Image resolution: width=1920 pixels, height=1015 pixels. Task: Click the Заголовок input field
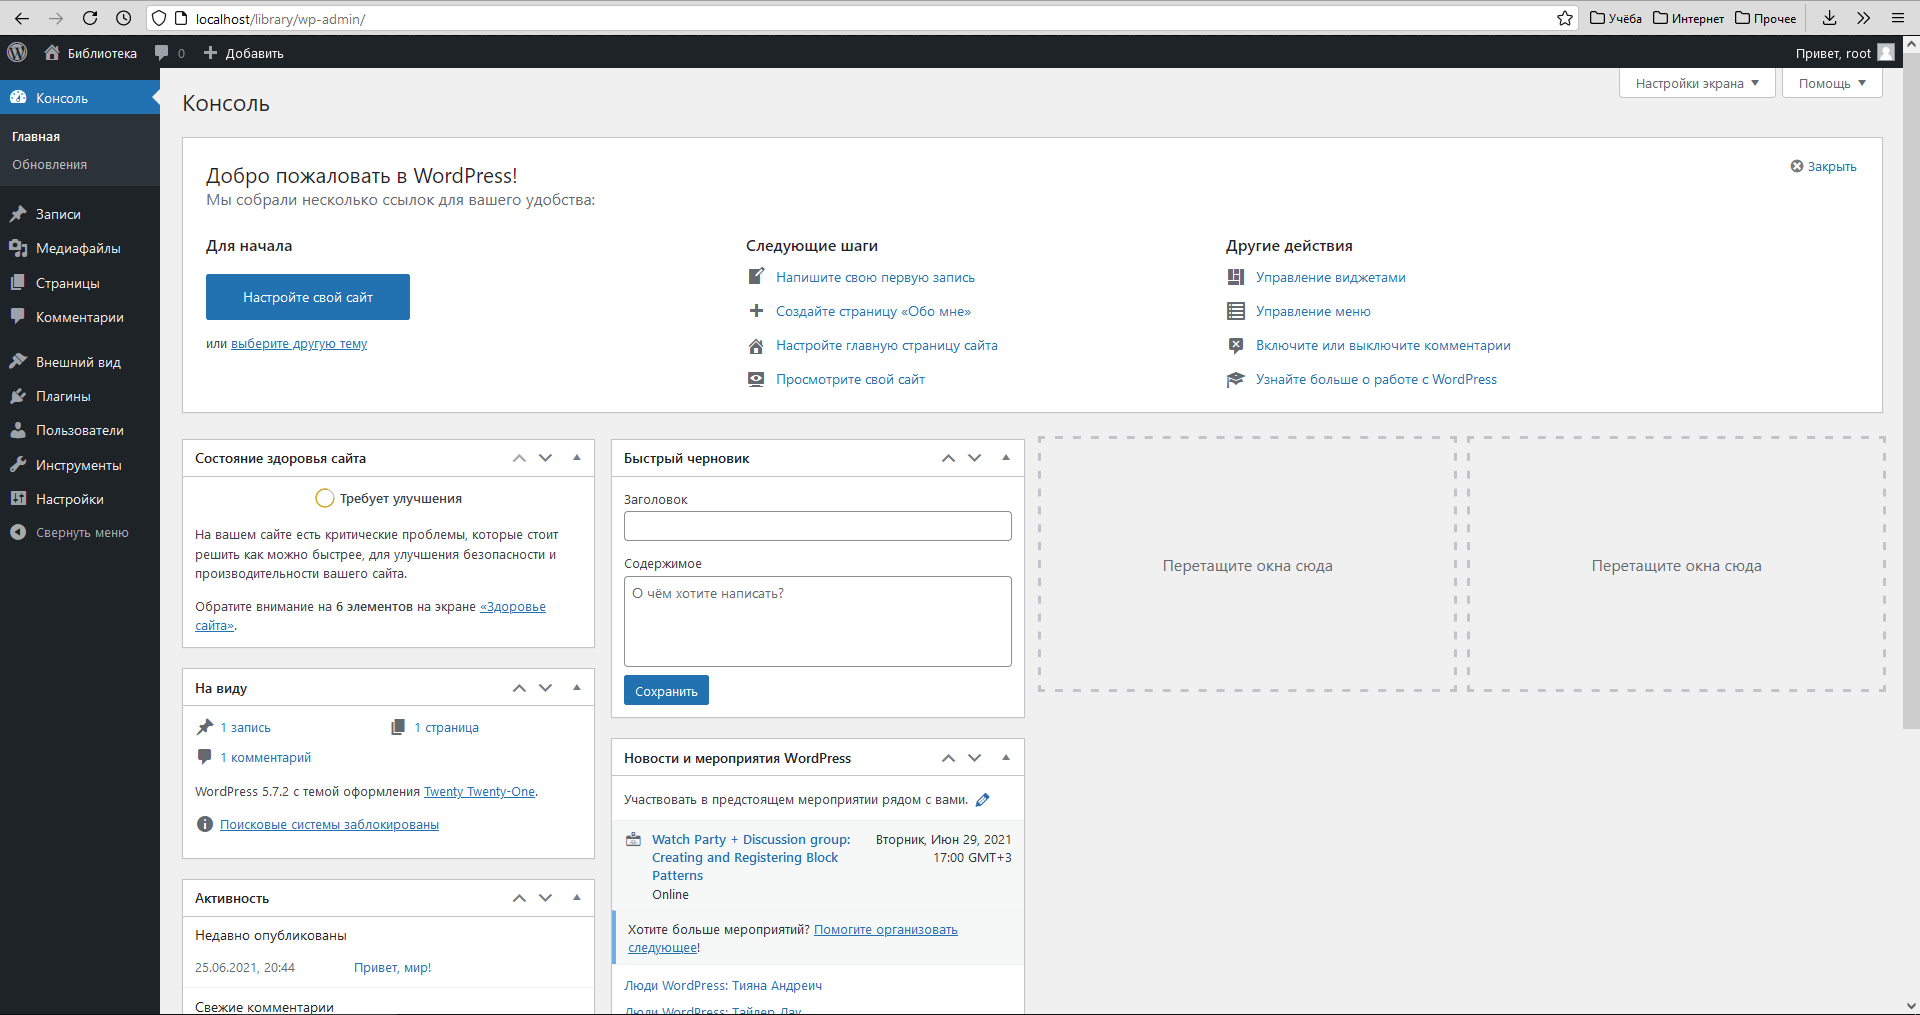click(818, 526)
